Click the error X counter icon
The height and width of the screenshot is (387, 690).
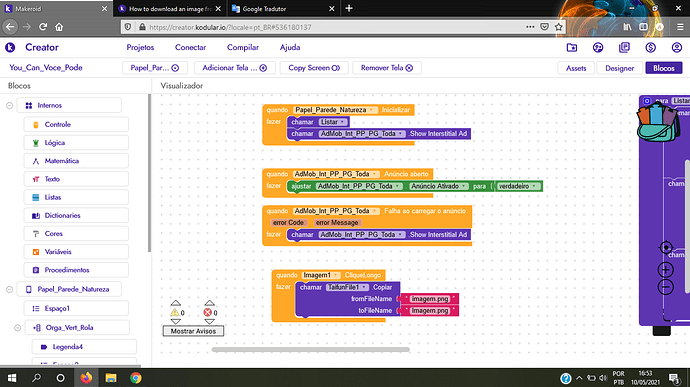coord(208,313)
